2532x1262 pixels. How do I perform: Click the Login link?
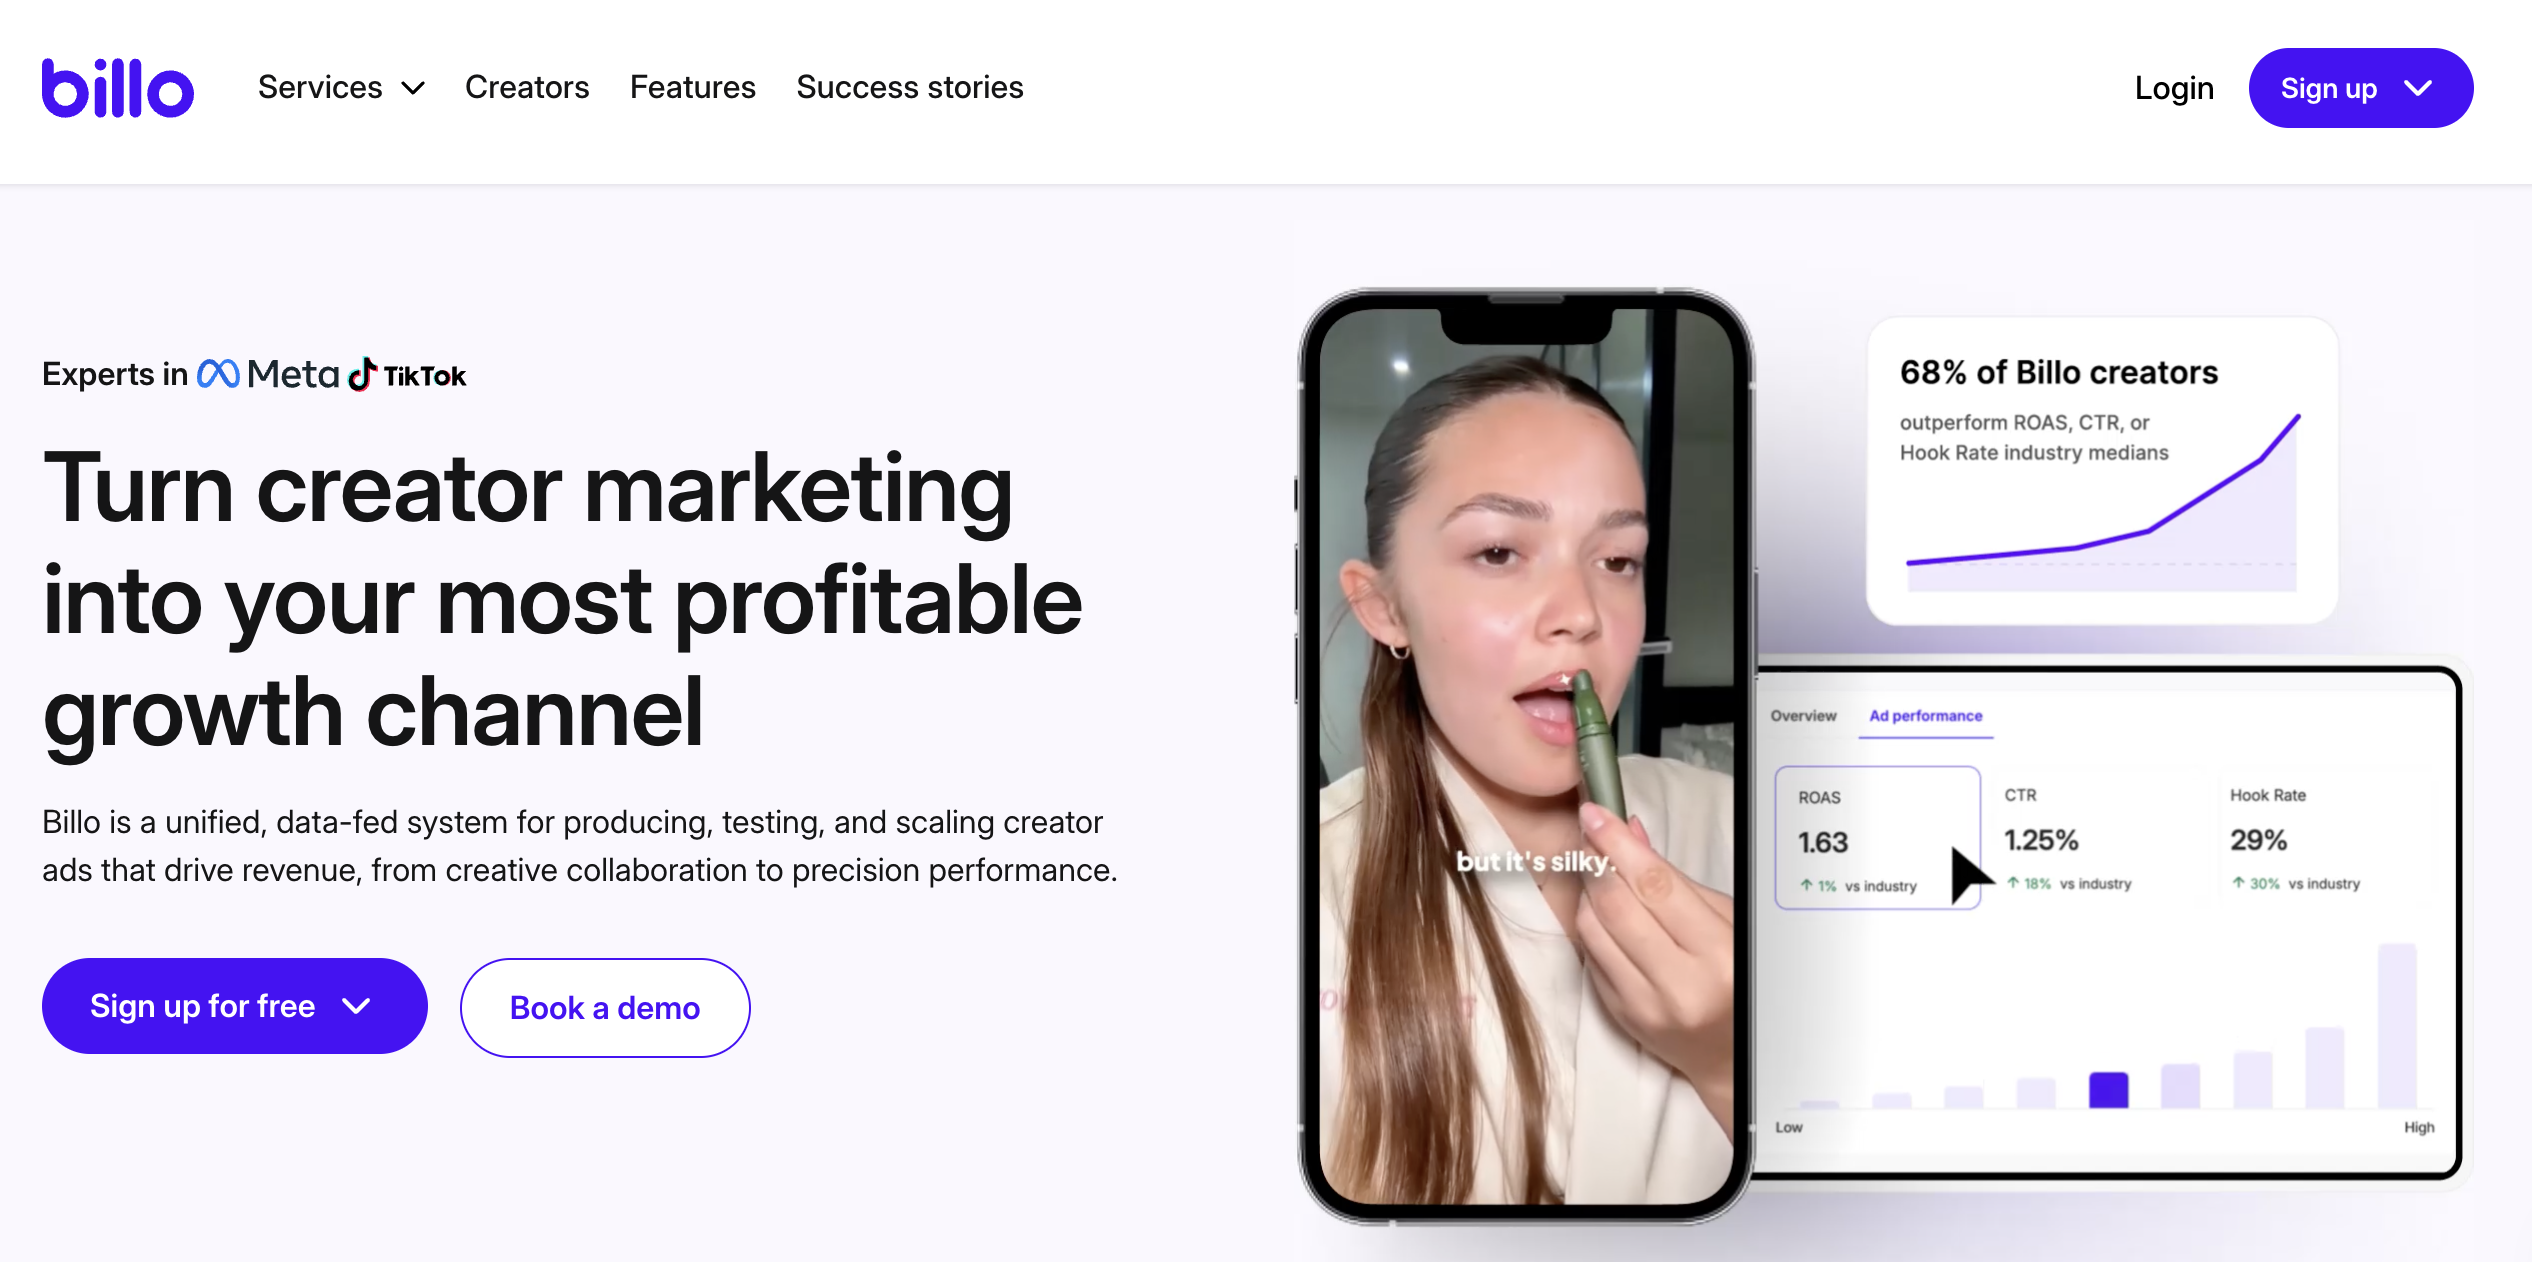(2174, 88)
